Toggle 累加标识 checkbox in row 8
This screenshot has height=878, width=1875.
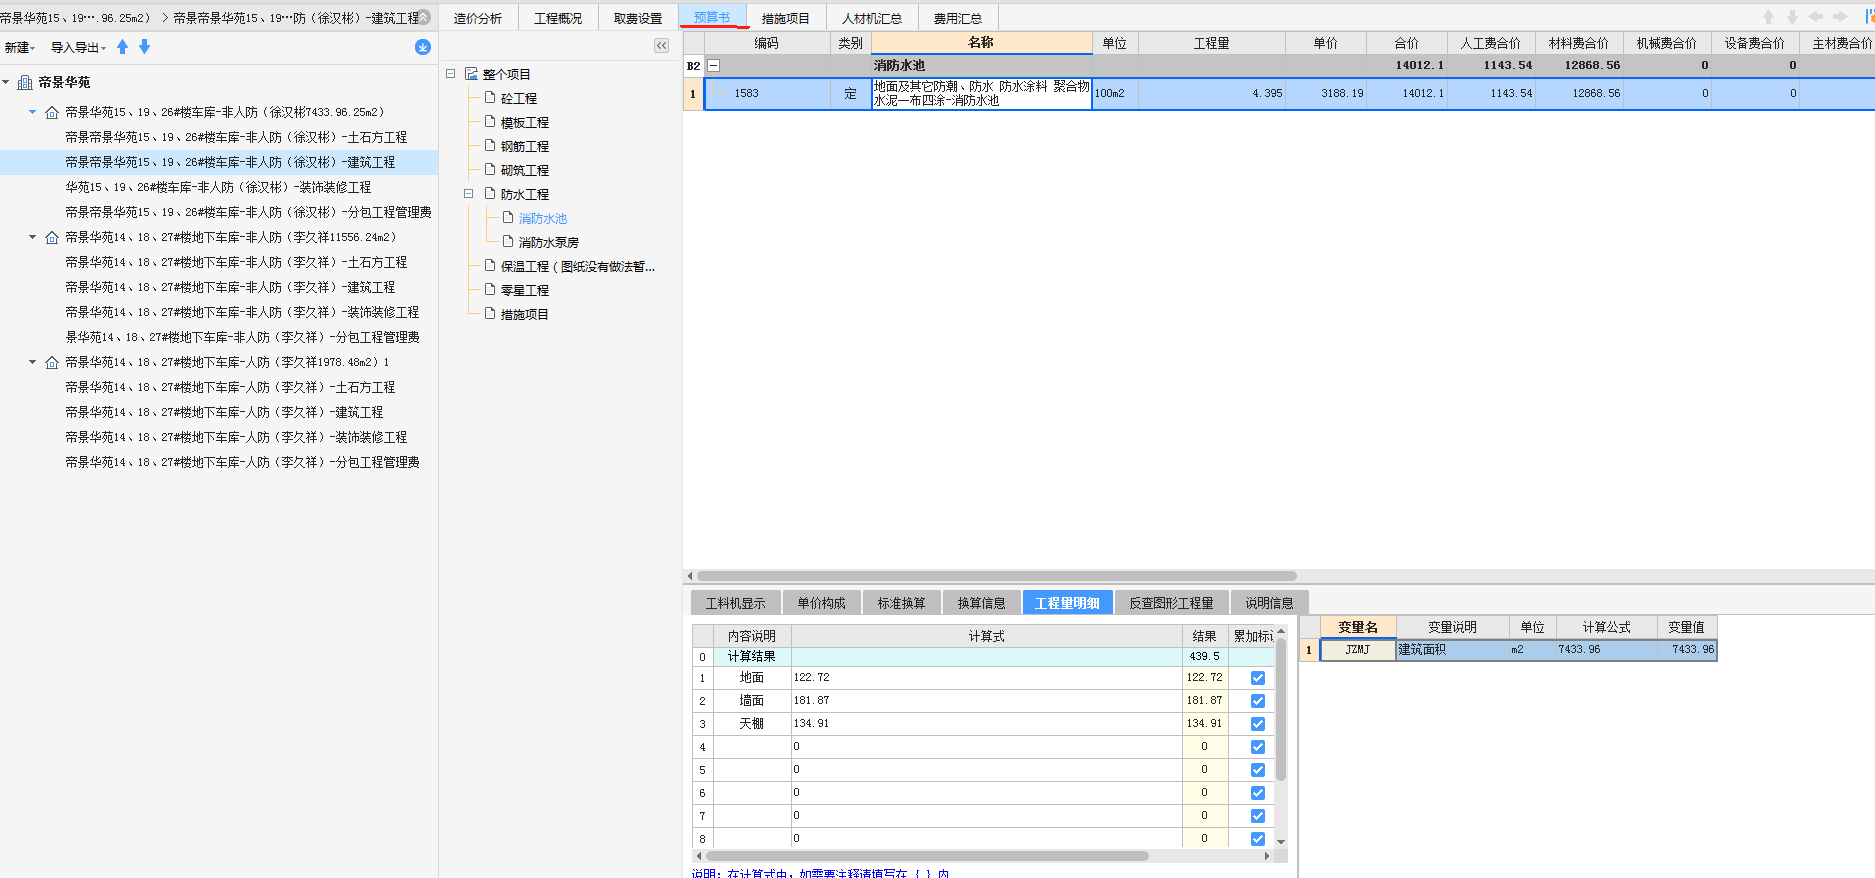click(1258, 839)
